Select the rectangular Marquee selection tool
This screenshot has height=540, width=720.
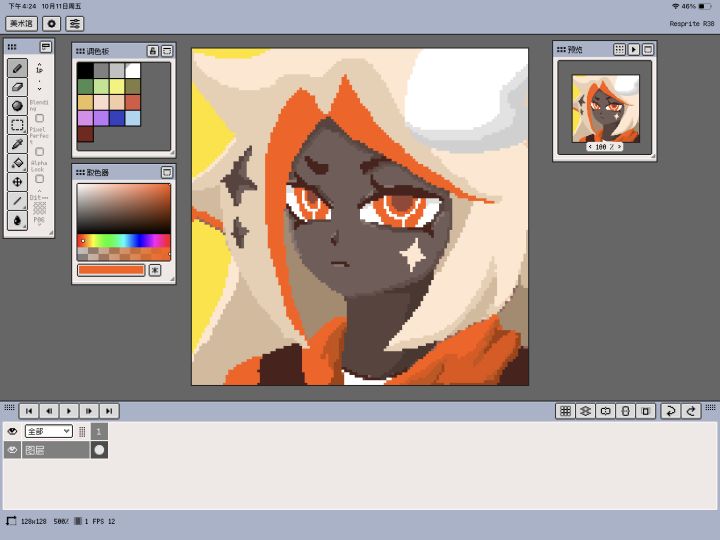coord(17,125)
